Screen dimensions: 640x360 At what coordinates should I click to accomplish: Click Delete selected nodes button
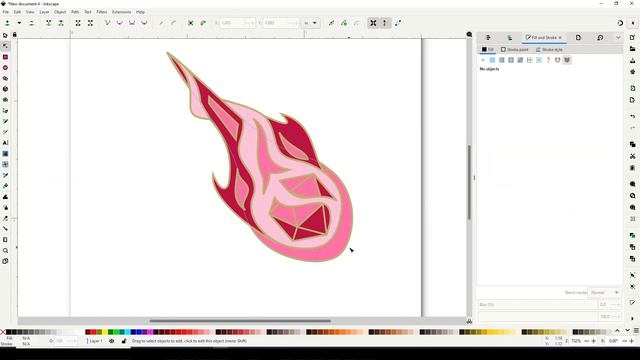coord(31,23)
